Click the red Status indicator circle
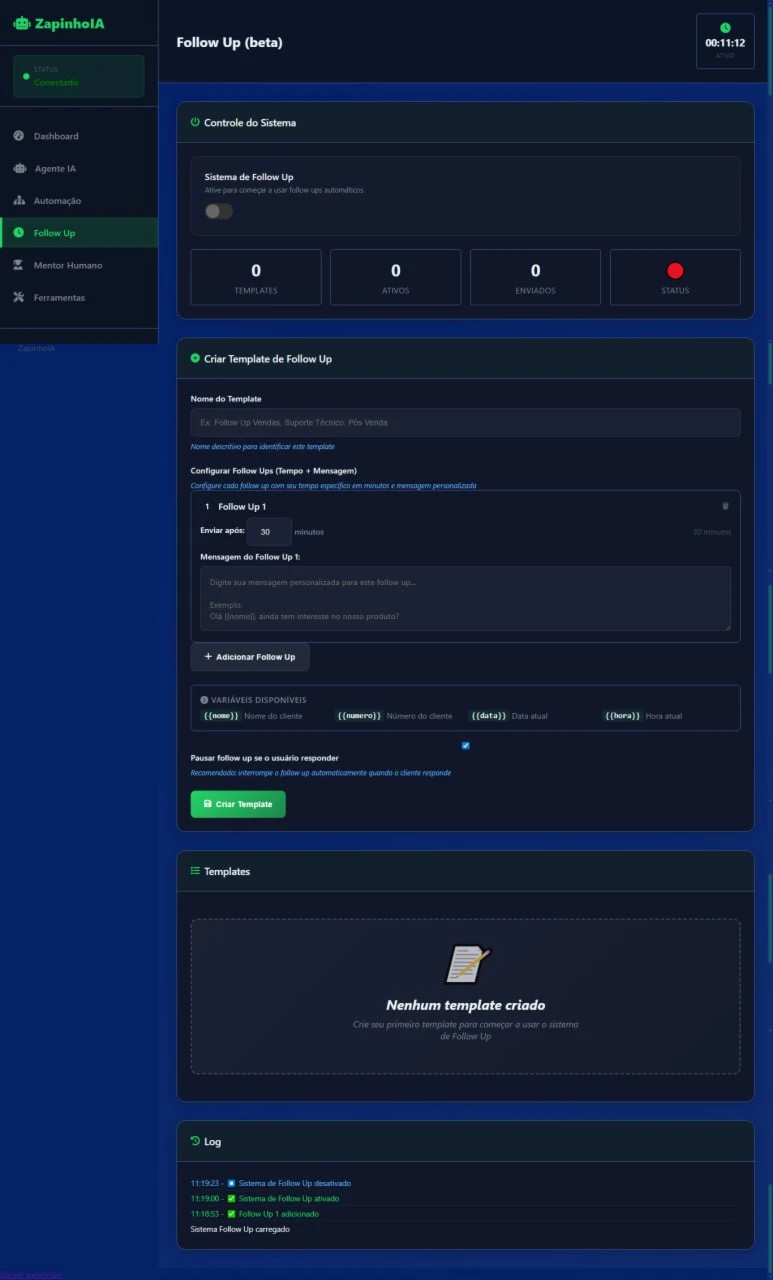Viewport: 773px width, 1280px height. [675, 270]
